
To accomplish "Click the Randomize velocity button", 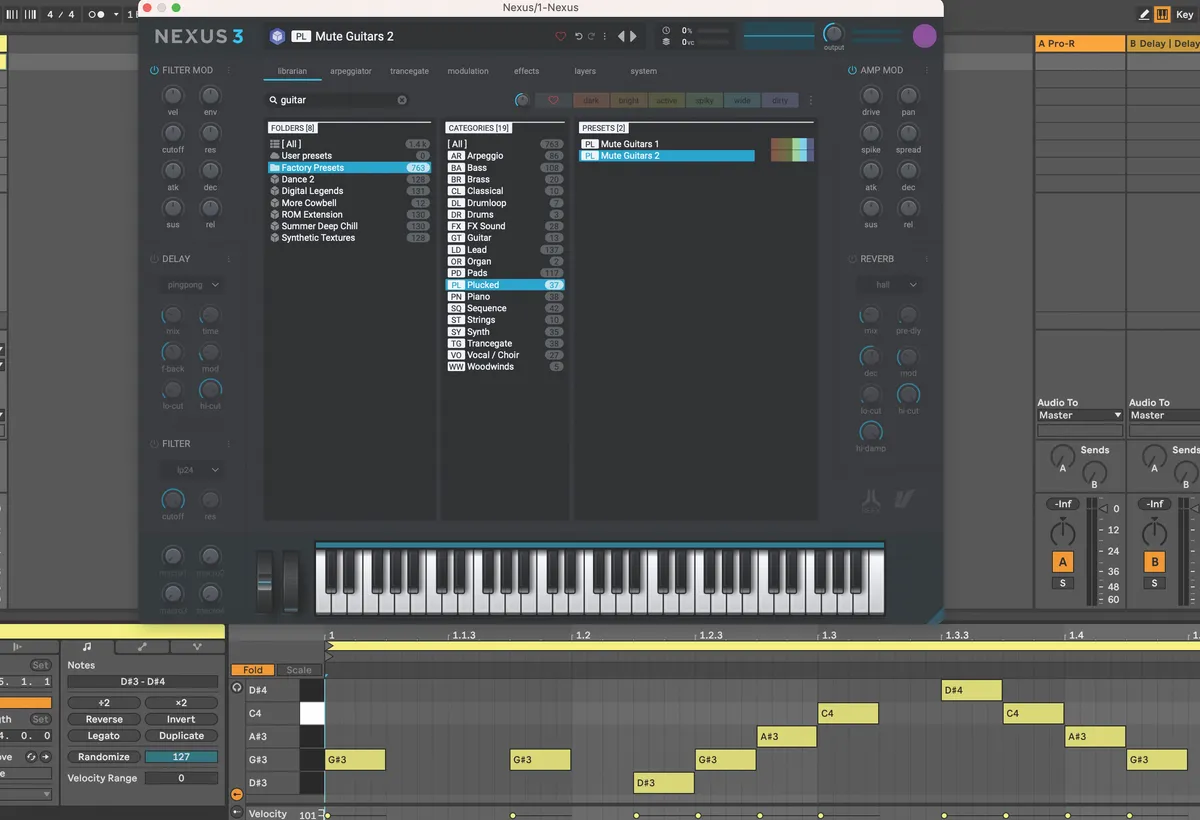I will point(104,757).
